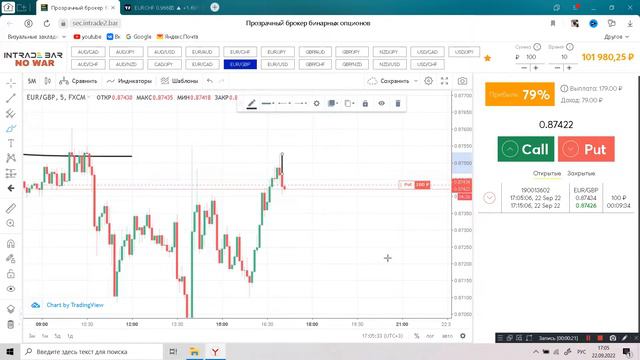Open drawing settings gear in floating toolbar
640x360 pixels.
(x=316, y=104)
